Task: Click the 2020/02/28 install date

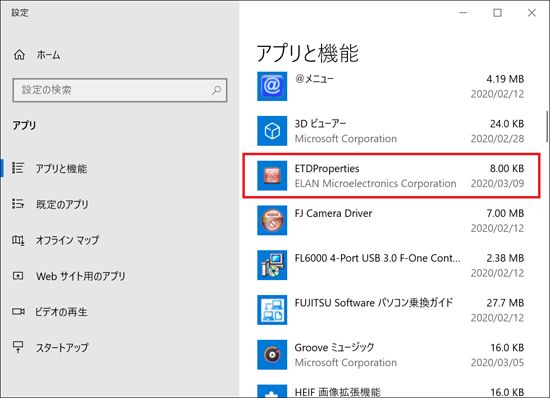Action: [x=497, y=139]
